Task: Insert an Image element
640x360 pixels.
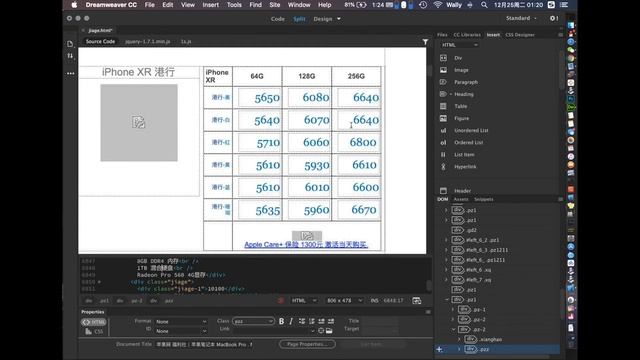Action: (461, 70)
